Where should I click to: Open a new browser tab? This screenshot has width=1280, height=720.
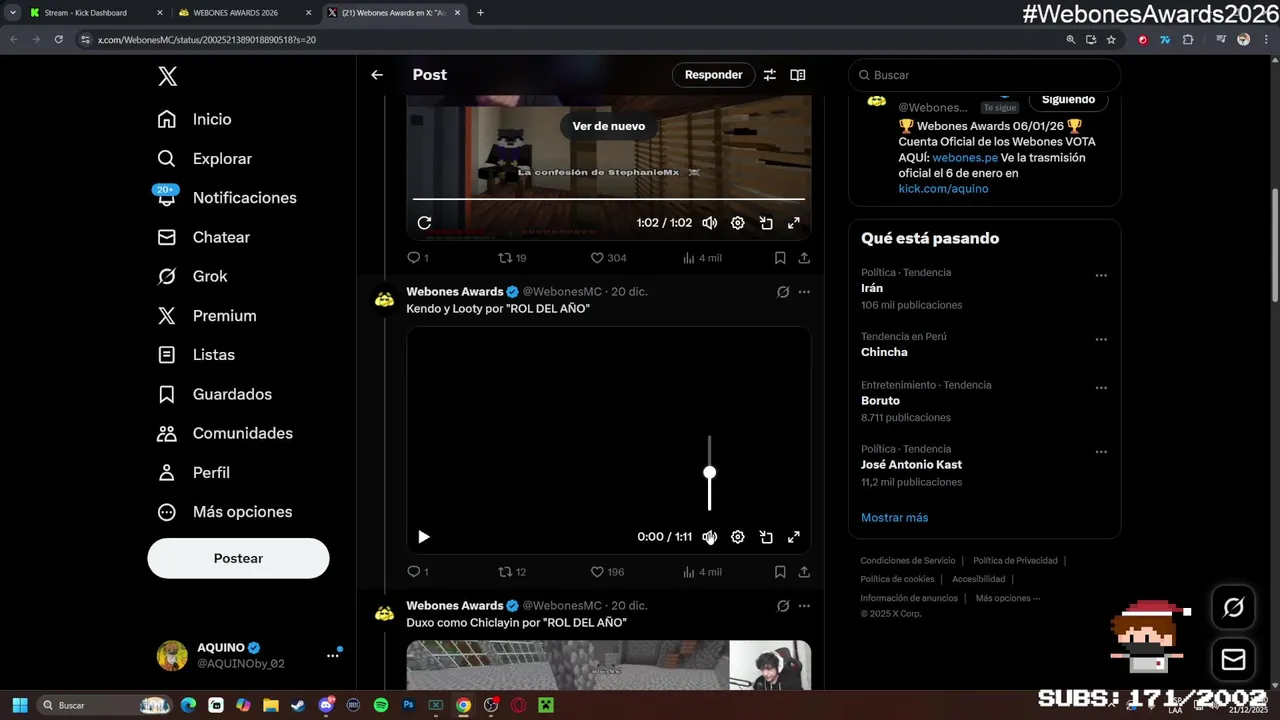(x=480, y=13)
